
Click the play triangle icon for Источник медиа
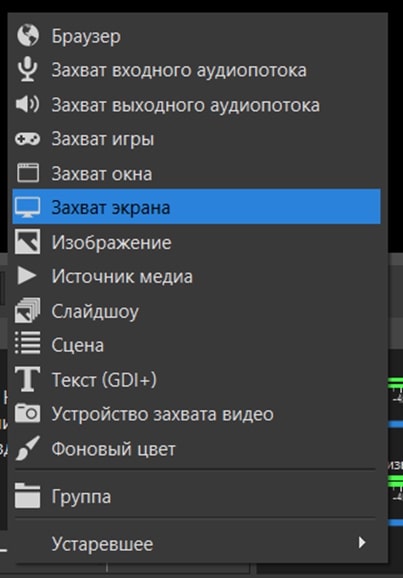tap(27, 276)
